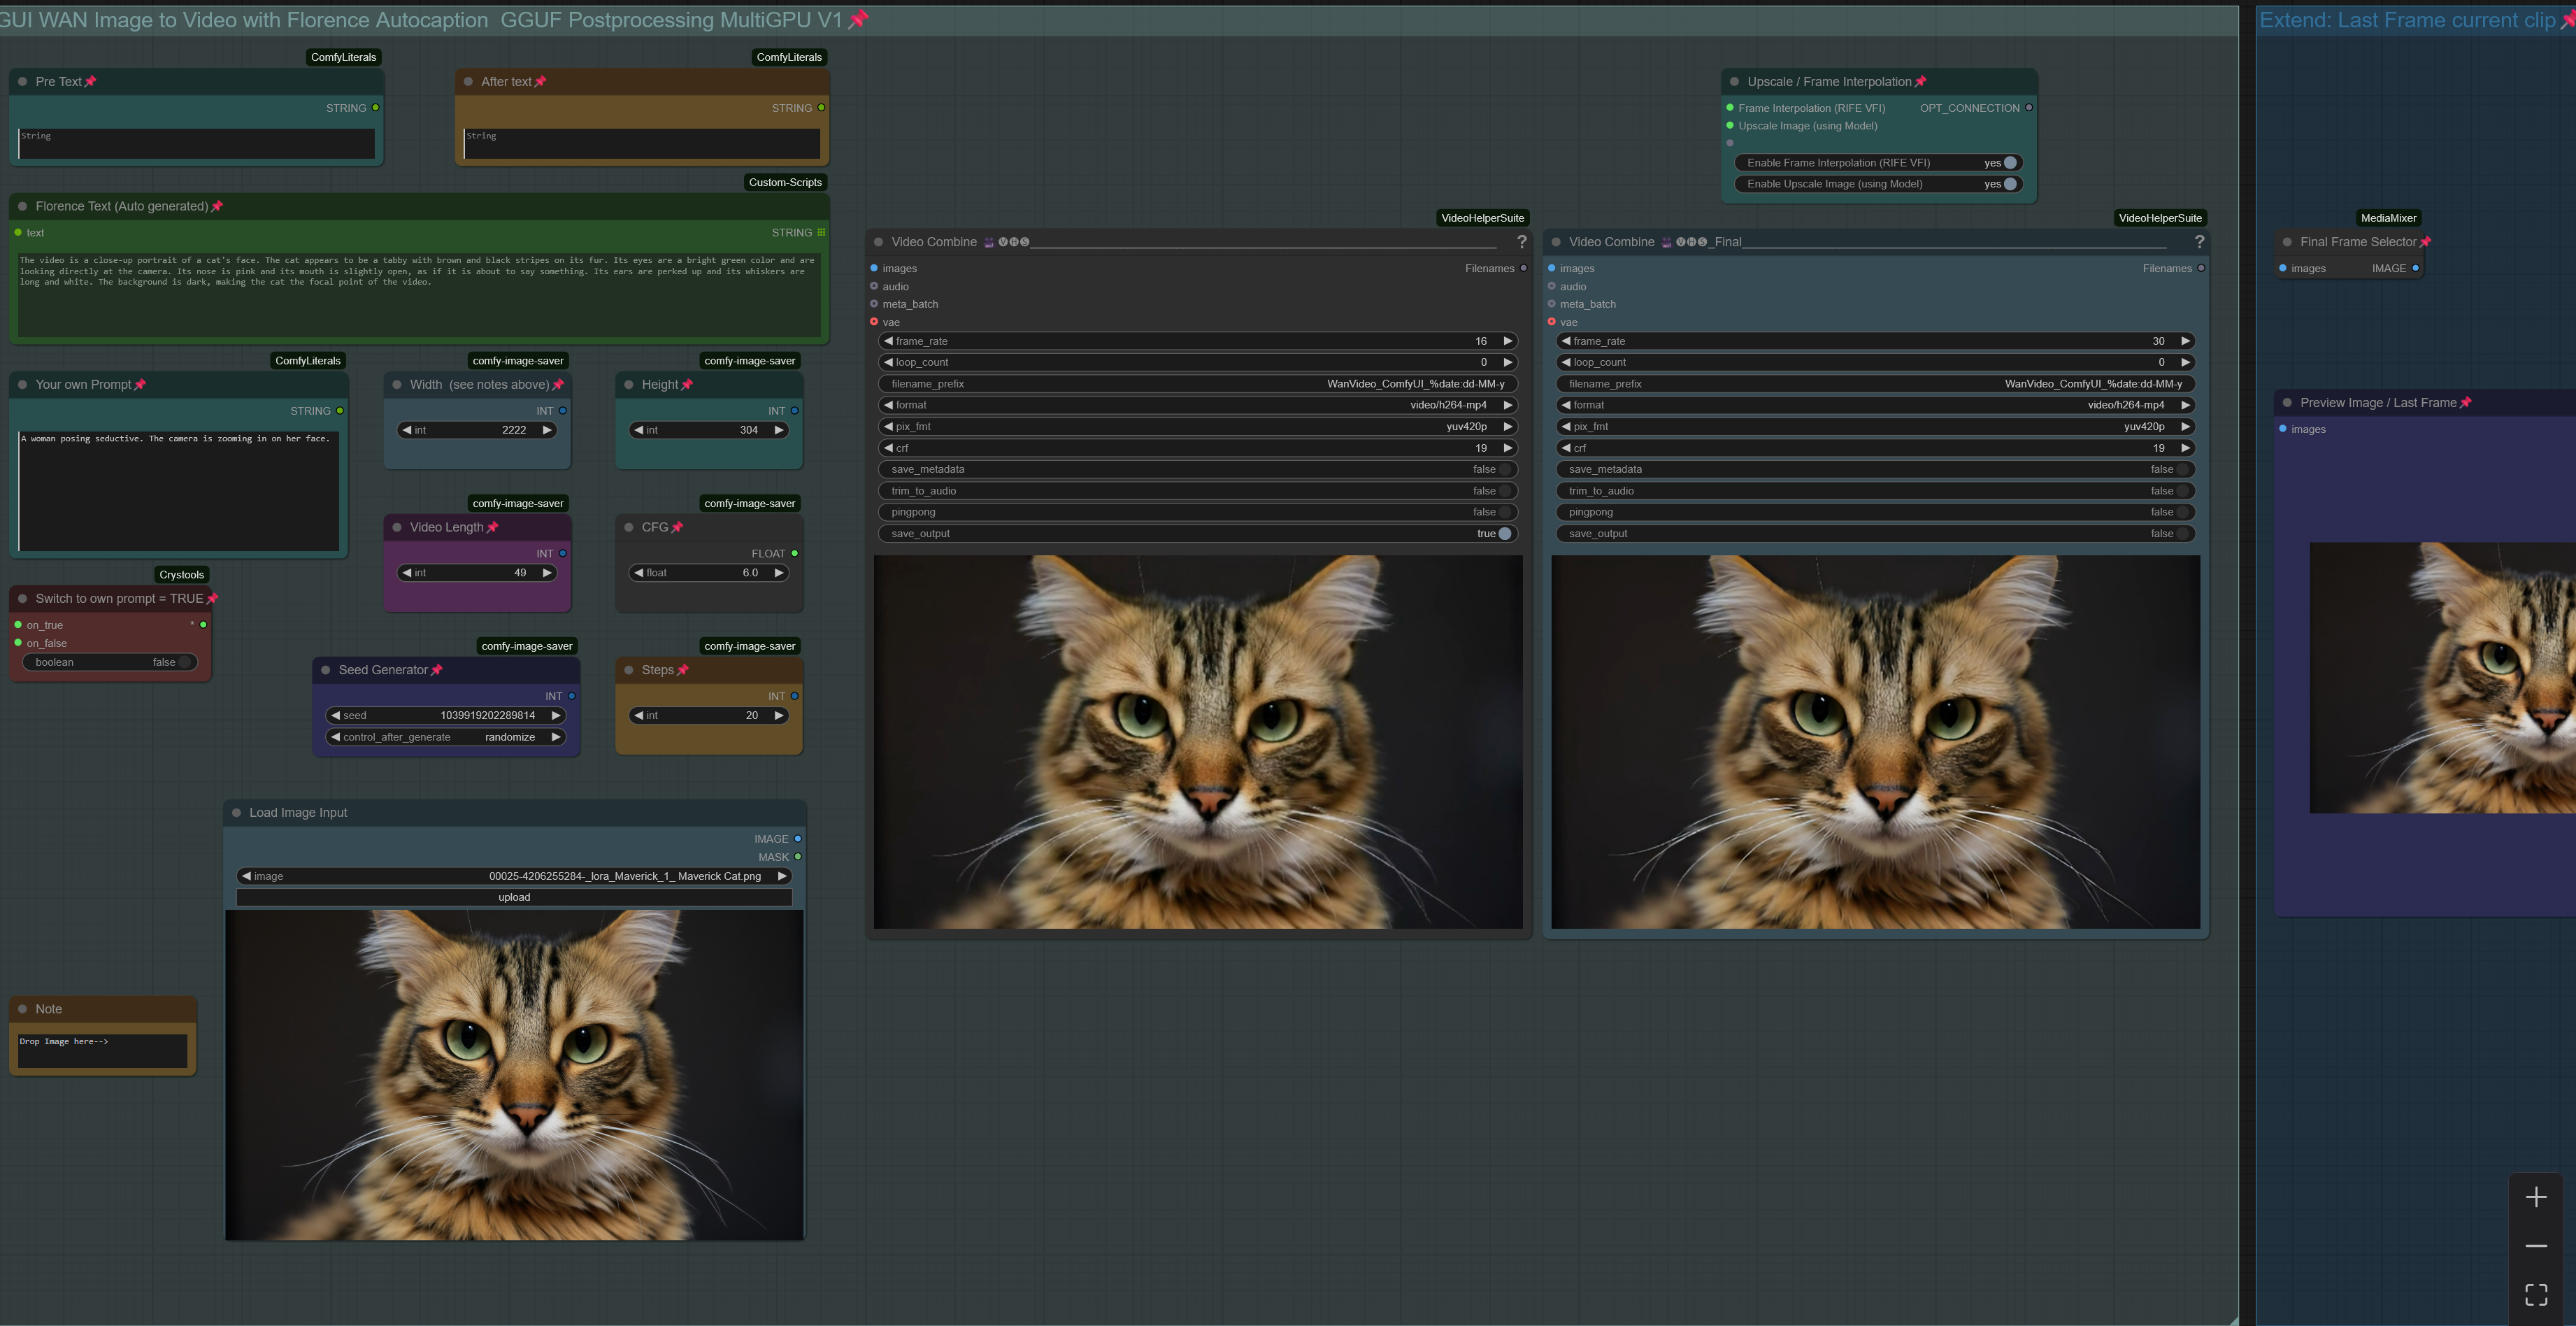Toggle Enable Frame Interpolation (RIFE VFI) switch
The image size is (2576, 1326).
point(2009,163)
